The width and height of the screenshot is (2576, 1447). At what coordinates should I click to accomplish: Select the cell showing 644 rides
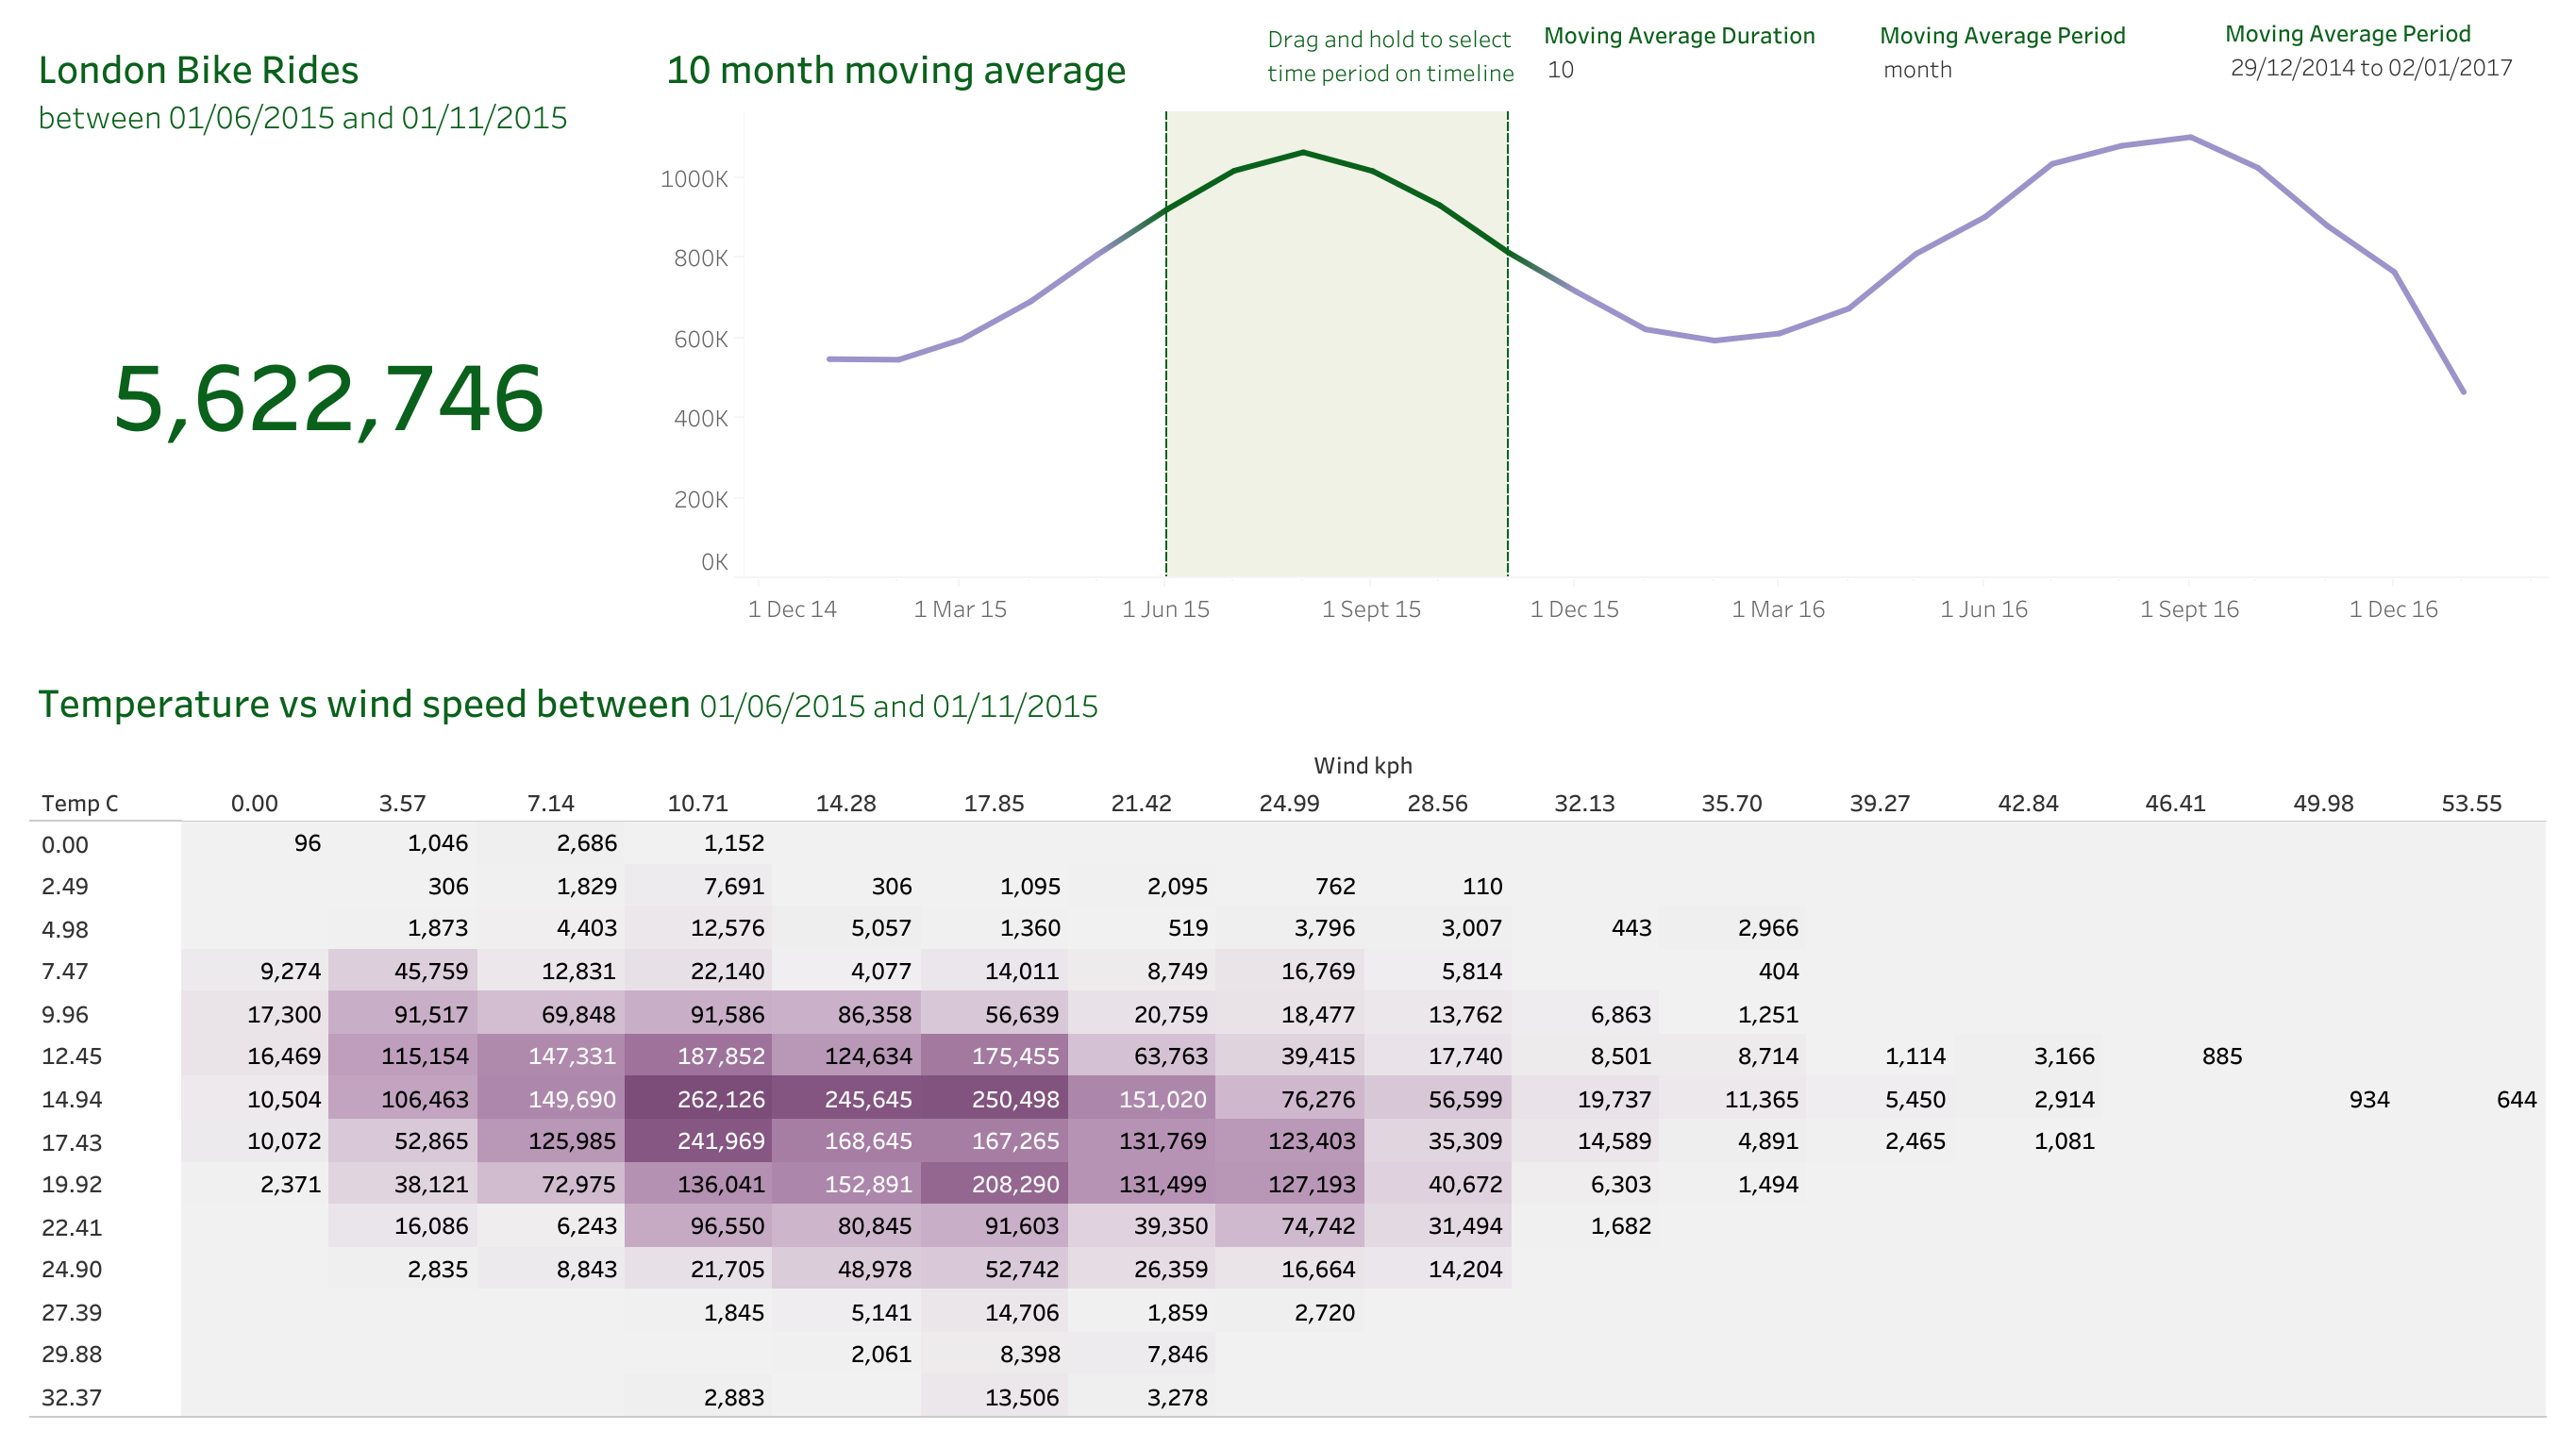[x=2515, y=1099]
